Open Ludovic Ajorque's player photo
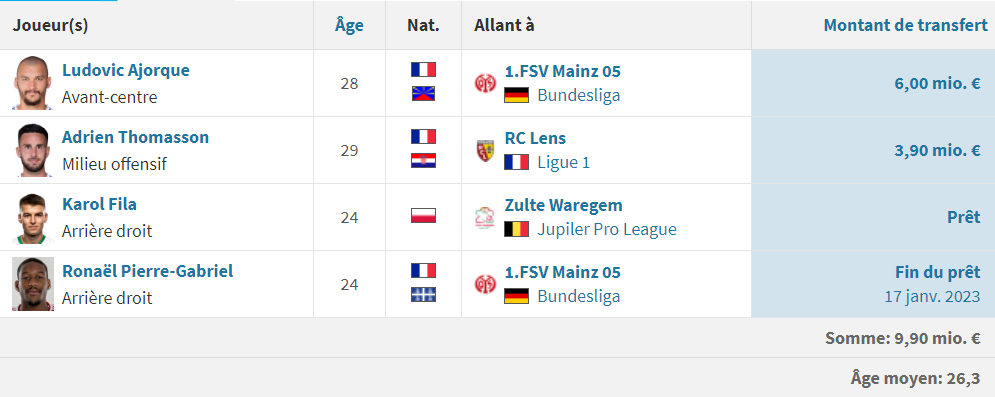 (32, 83)
